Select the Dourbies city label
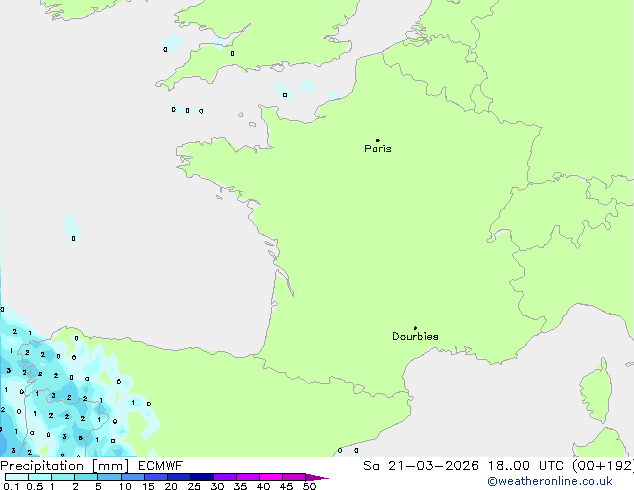Screen dimensions: 634x490 (x=415, y=336)
